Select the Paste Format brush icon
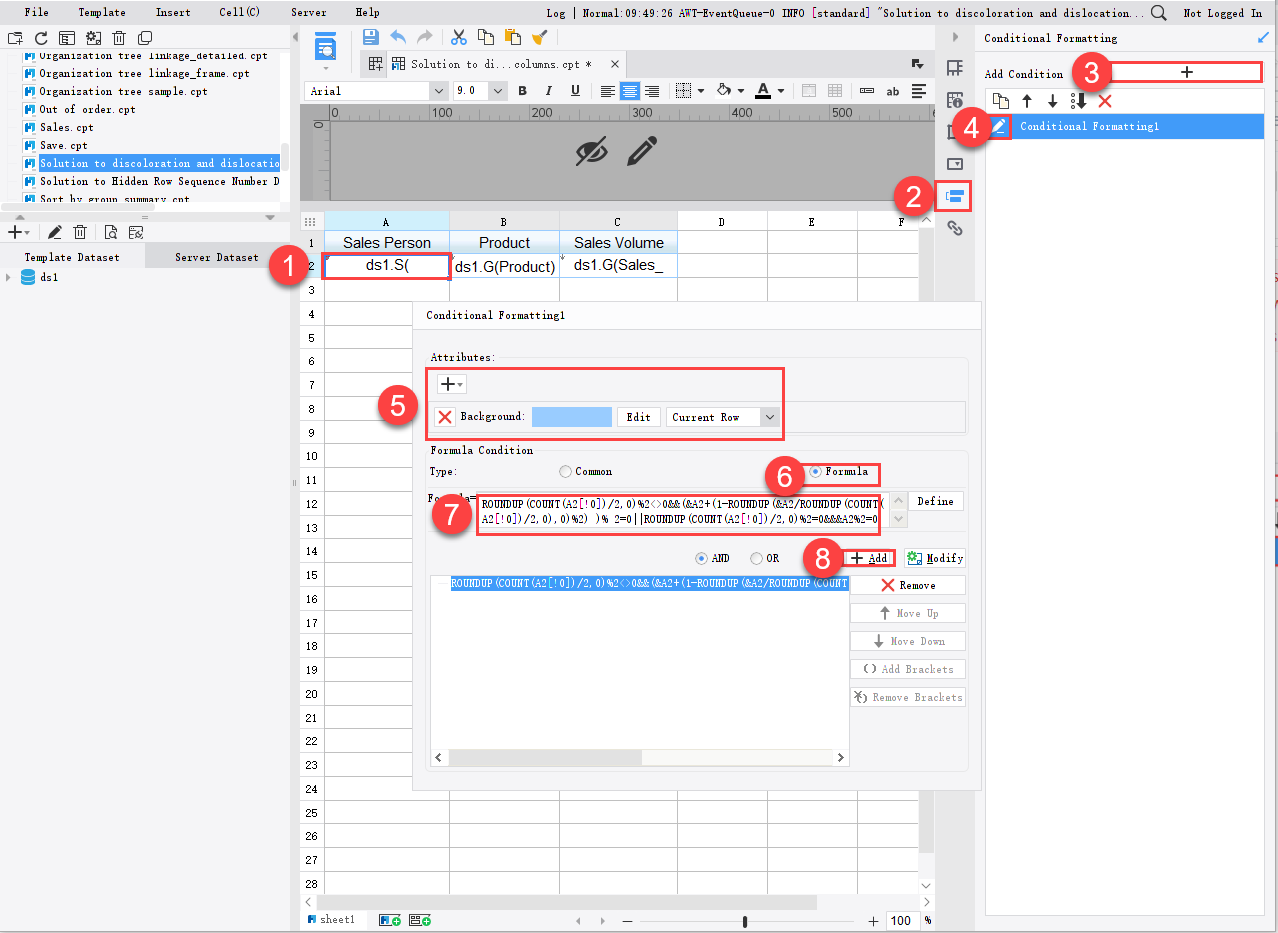The height and width of the screenshot is (933, 1278). coord(537,37)
